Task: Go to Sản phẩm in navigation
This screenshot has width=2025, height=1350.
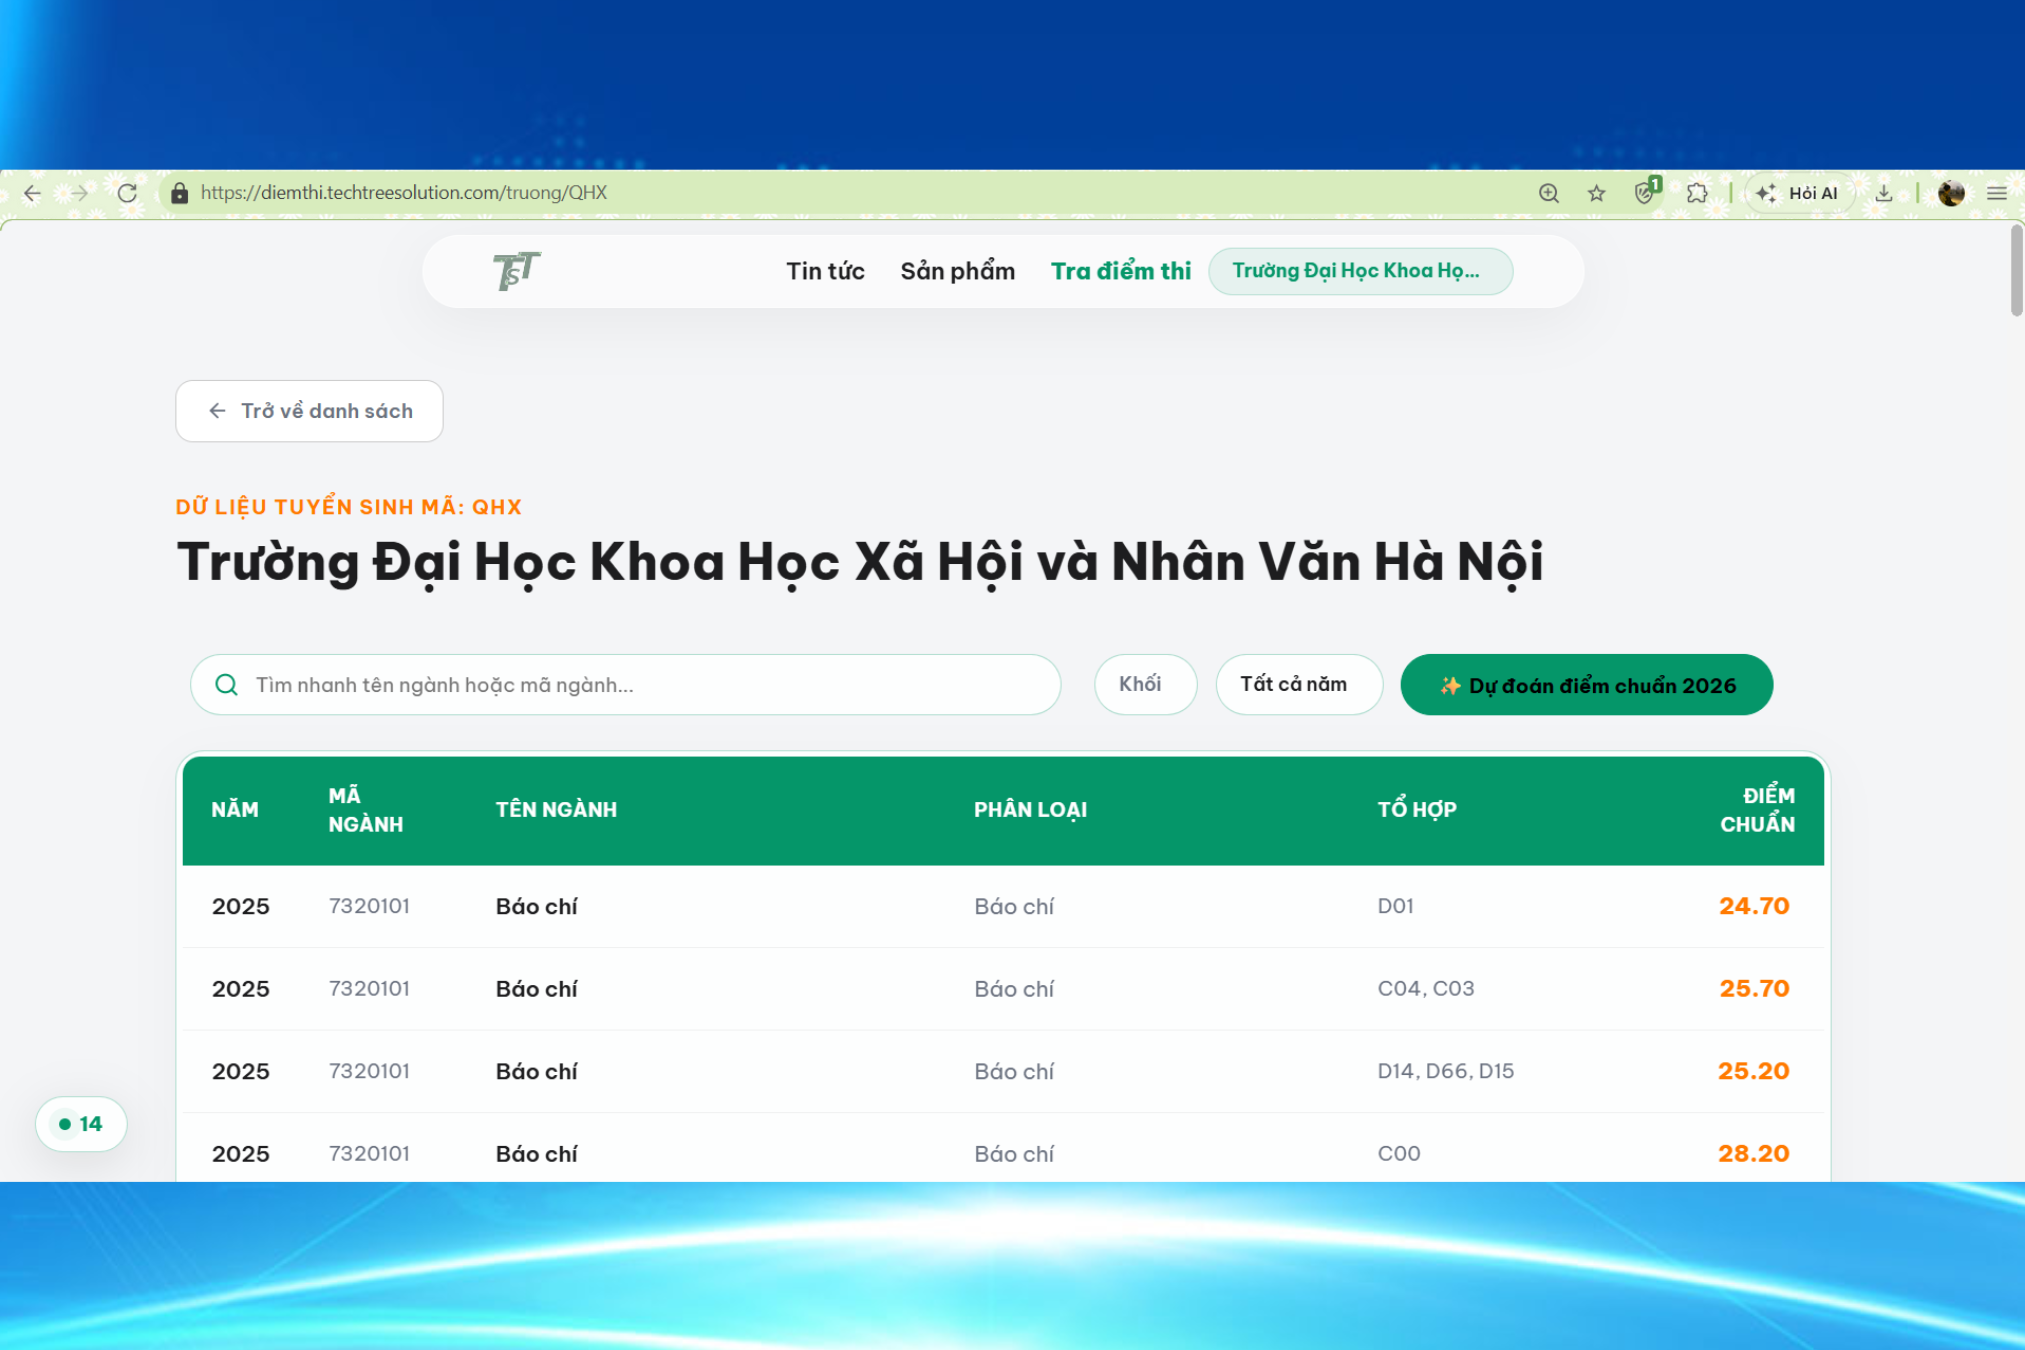Action: (x=957, y=271)
